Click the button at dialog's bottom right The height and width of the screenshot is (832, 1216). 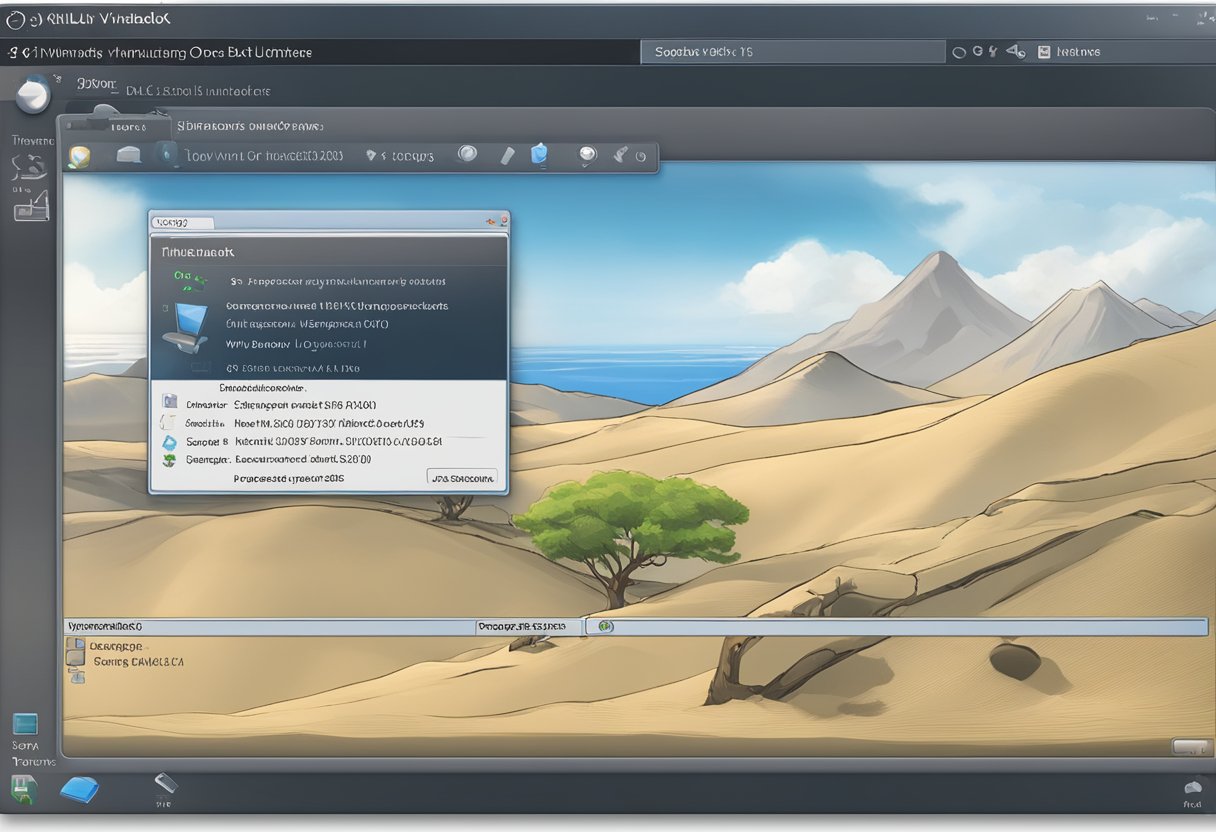pos(461,478)
